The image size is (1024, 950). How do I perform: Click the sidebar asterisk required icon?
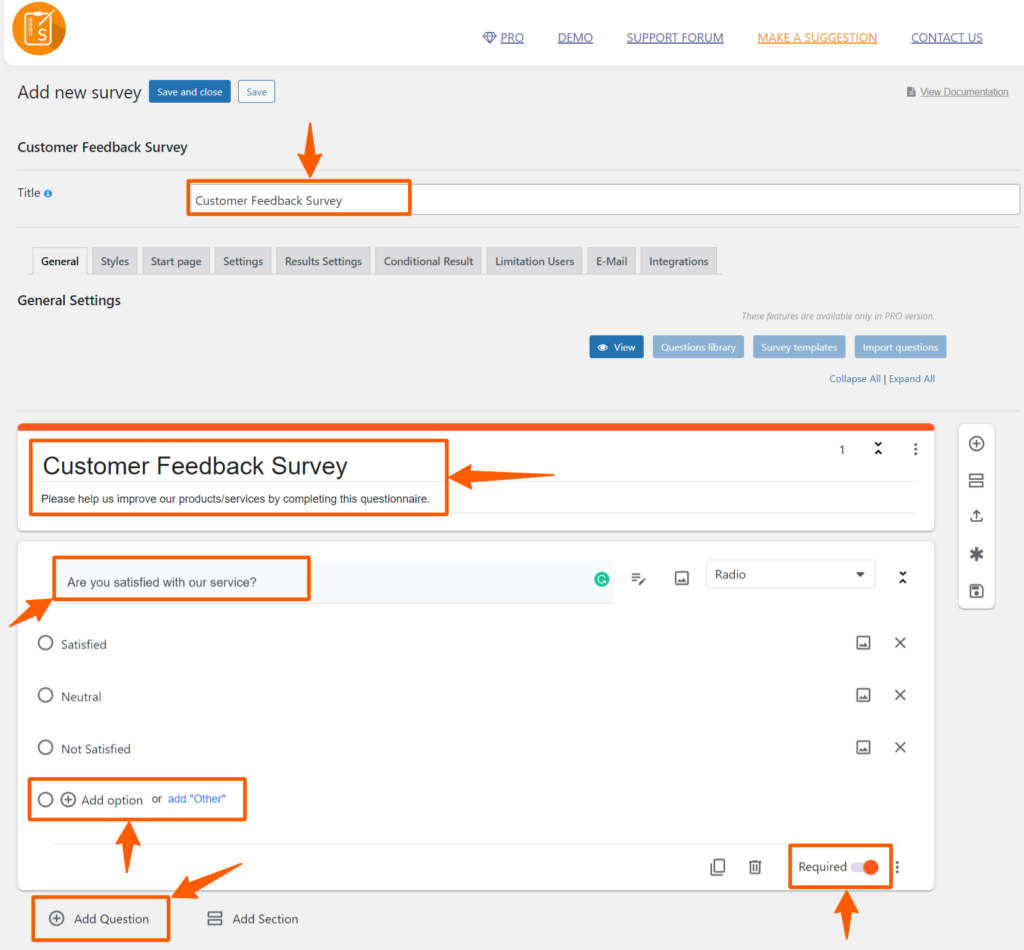976,554
